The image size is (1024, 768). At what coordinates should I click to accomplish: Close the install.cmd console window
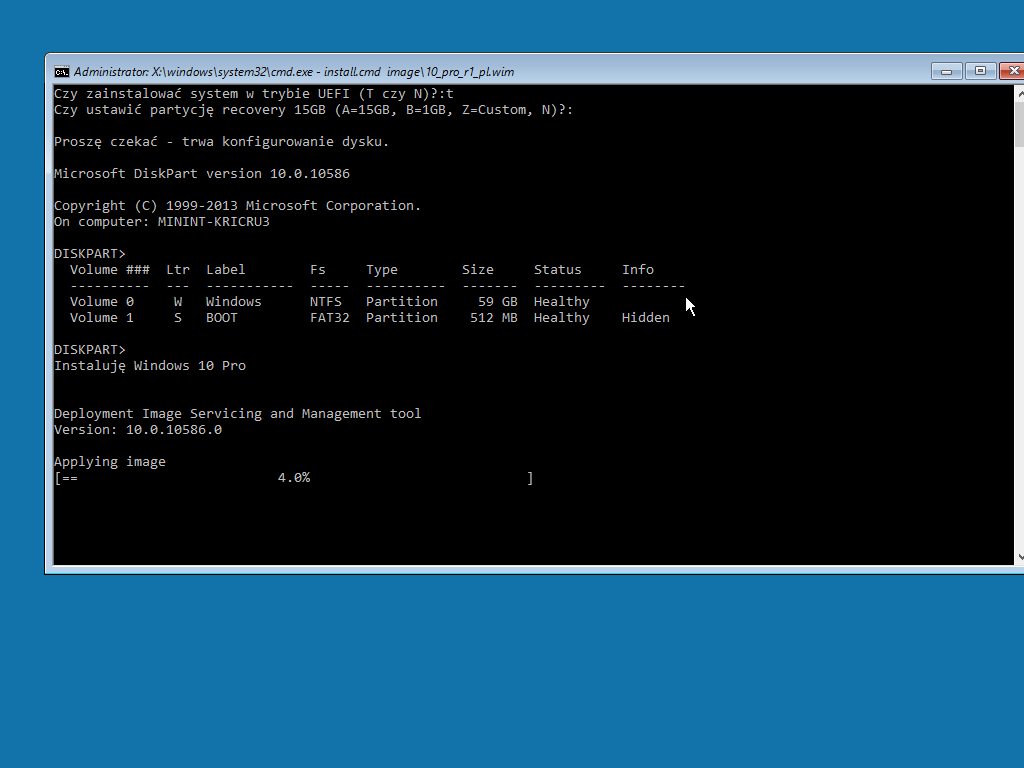(x=1013, y=71)
